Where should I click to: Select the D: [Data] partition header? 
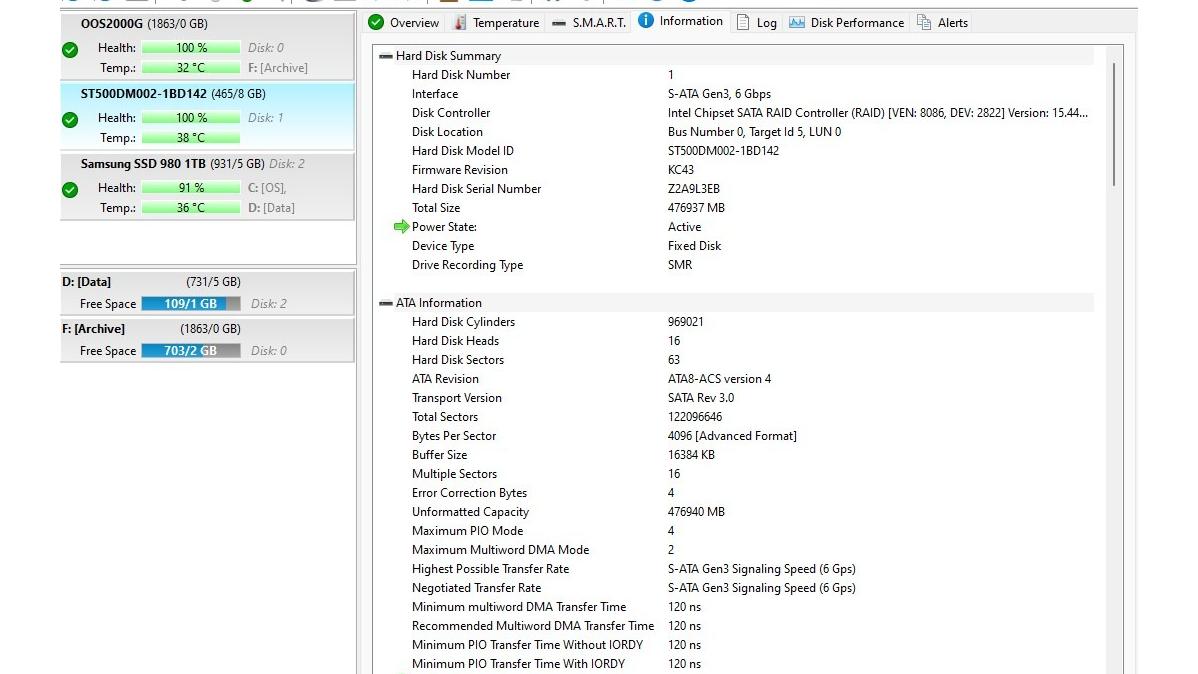(x=151, y=282)
